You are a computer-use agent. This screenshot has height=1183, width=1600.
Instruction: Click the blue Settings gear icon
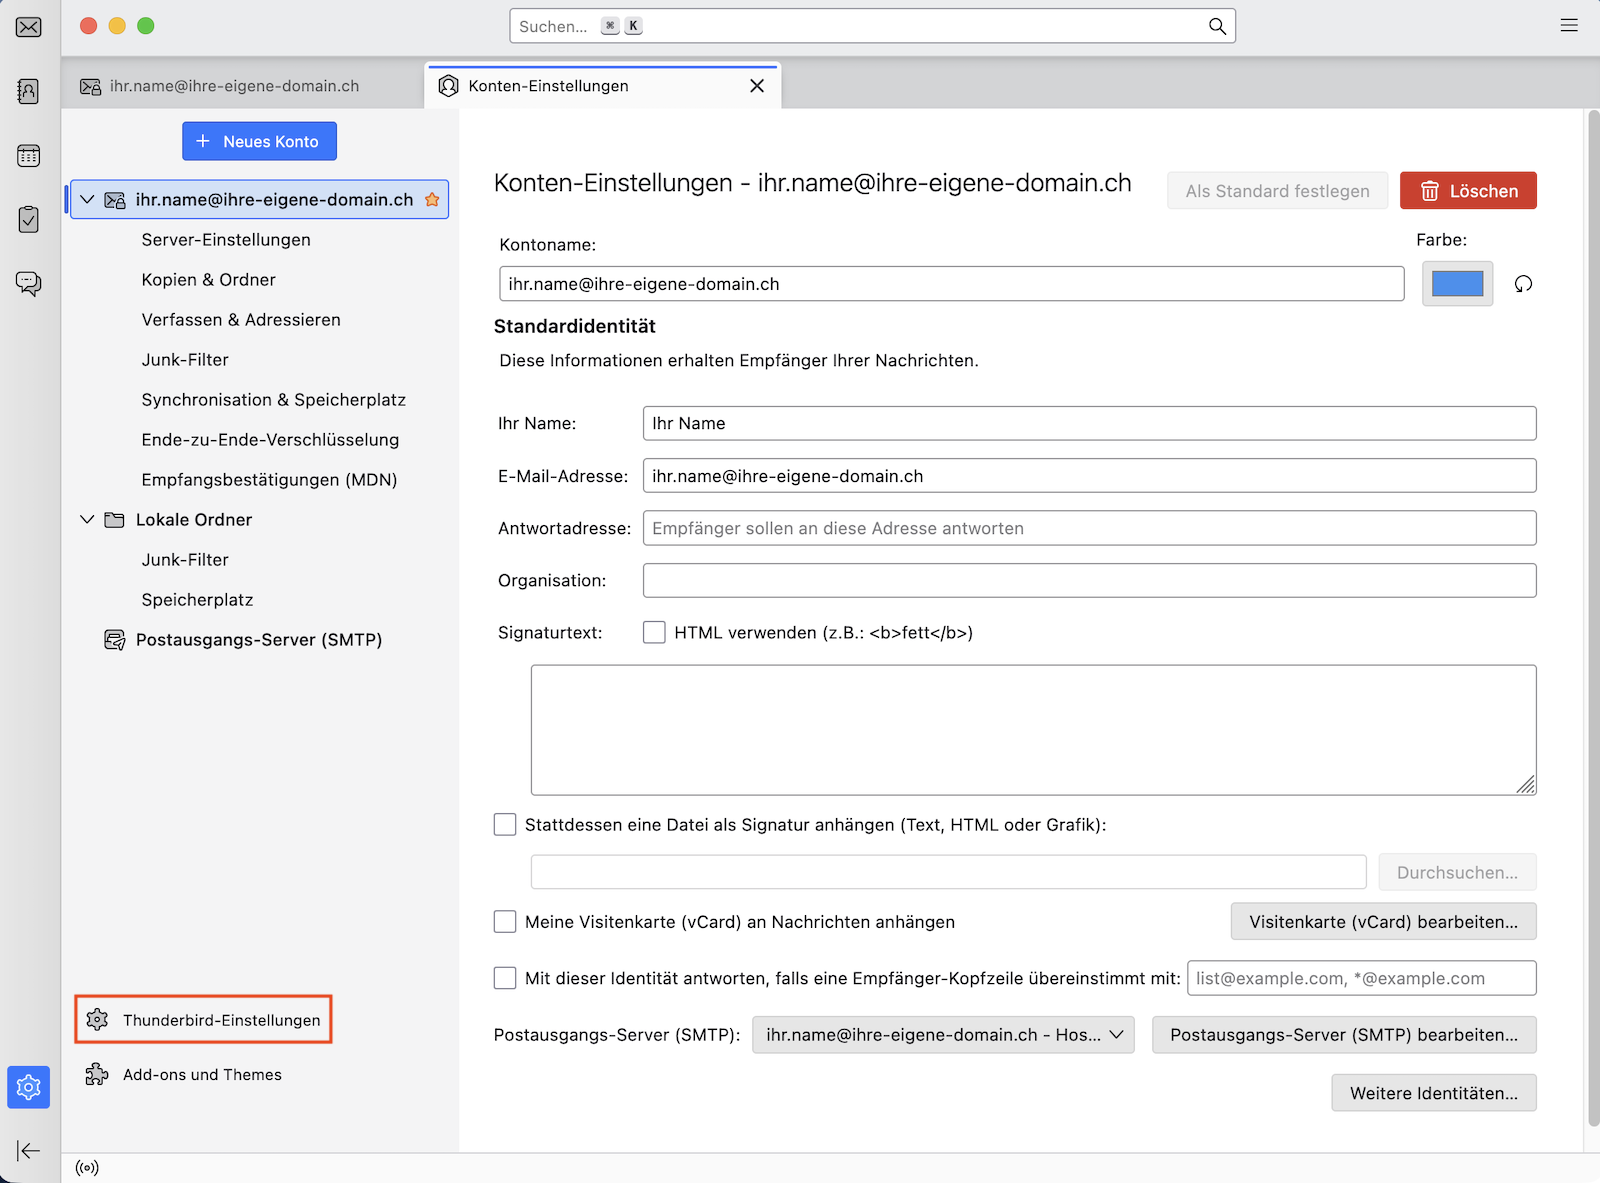[29, 1087]
